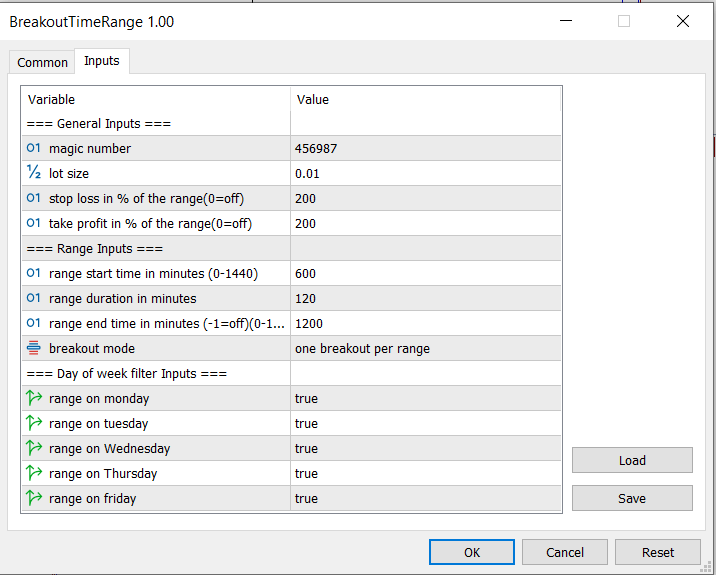
Task: Confirm settings with the OK button
Action: click(x=471, y=552)
